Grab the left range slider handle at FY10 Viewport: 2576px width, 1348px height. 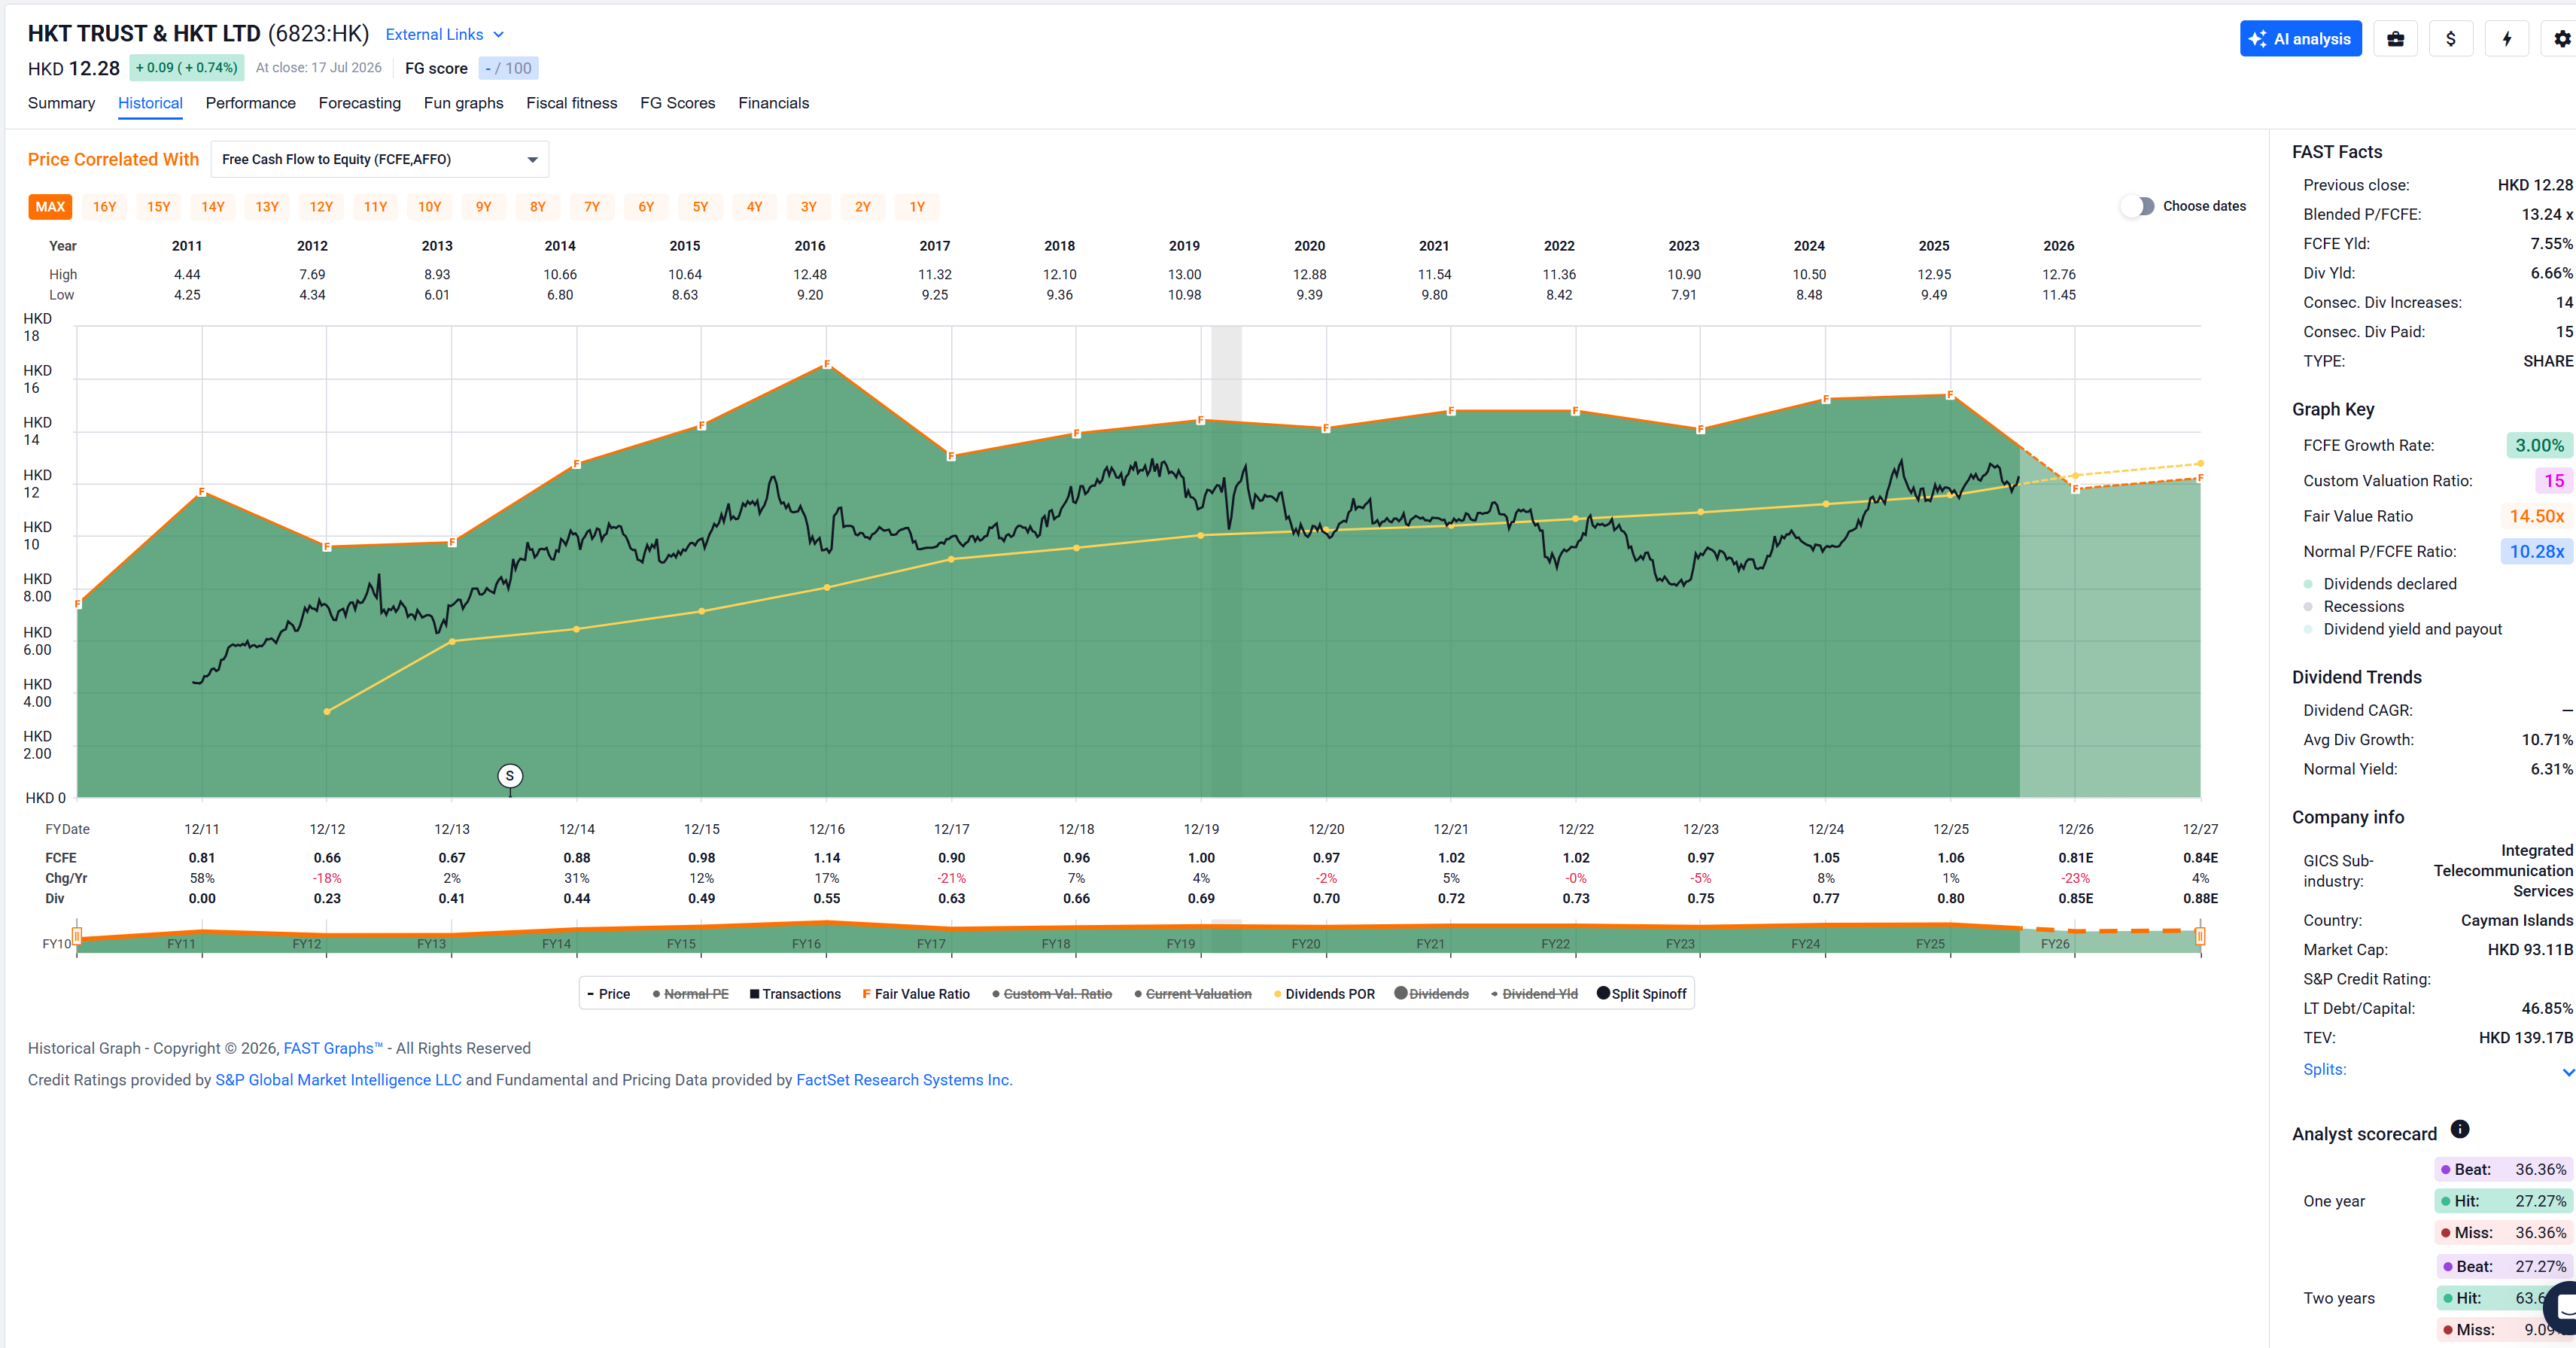click(77, 937)
